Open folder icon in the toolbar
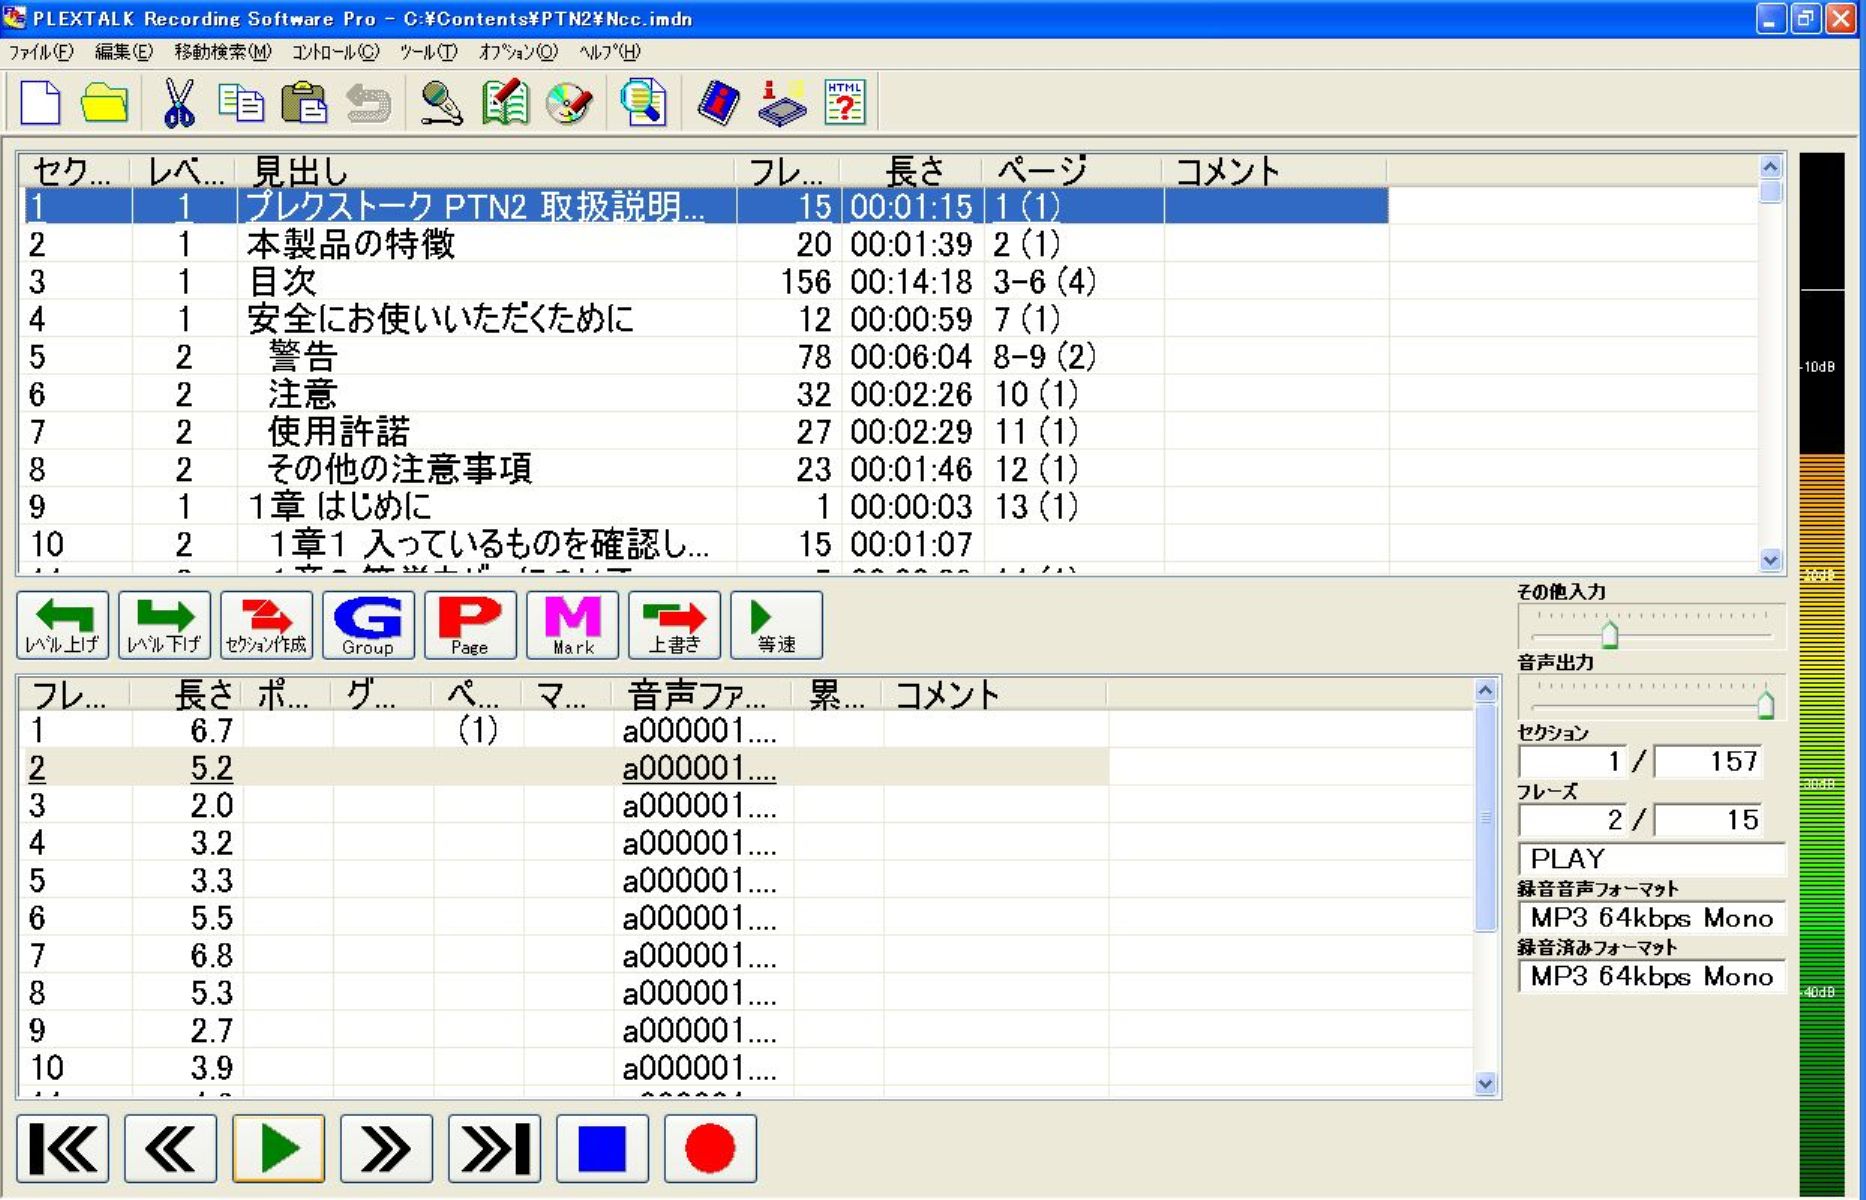Viewport: 1866px width, 1200px height. (104, 103)
